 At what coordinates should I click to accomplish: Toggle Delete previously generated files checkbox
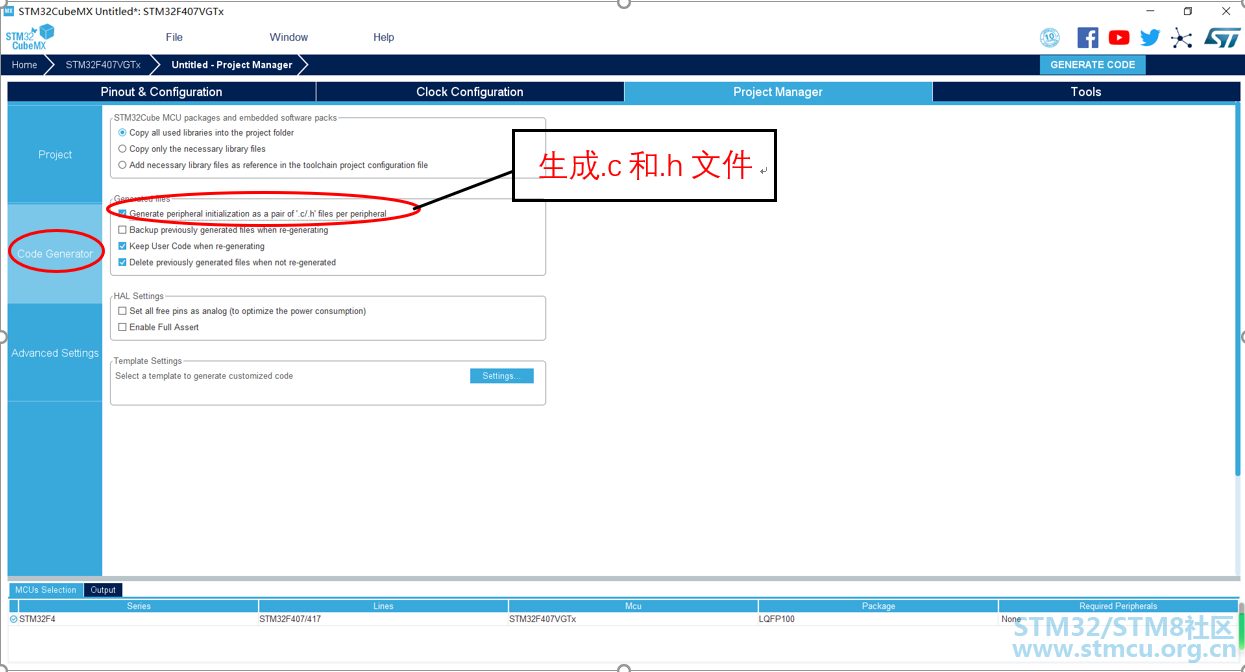tap(122, 262)
